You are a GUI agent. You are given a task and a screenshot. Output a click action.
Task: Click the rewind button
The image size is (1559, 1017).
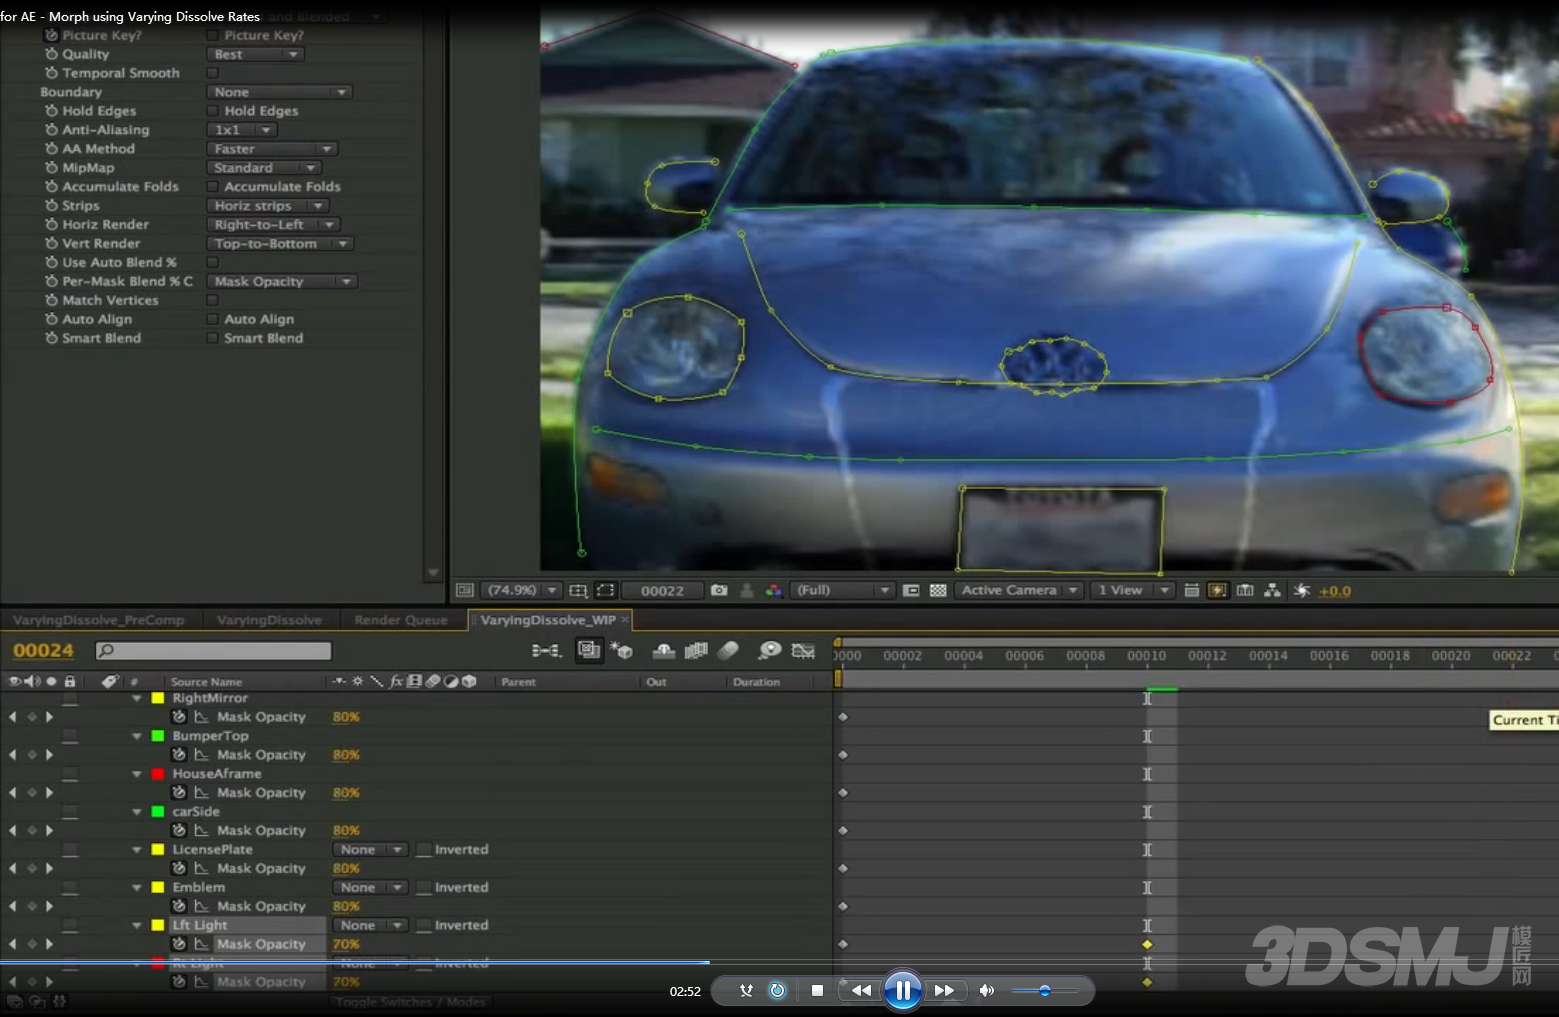coord(861,991)
